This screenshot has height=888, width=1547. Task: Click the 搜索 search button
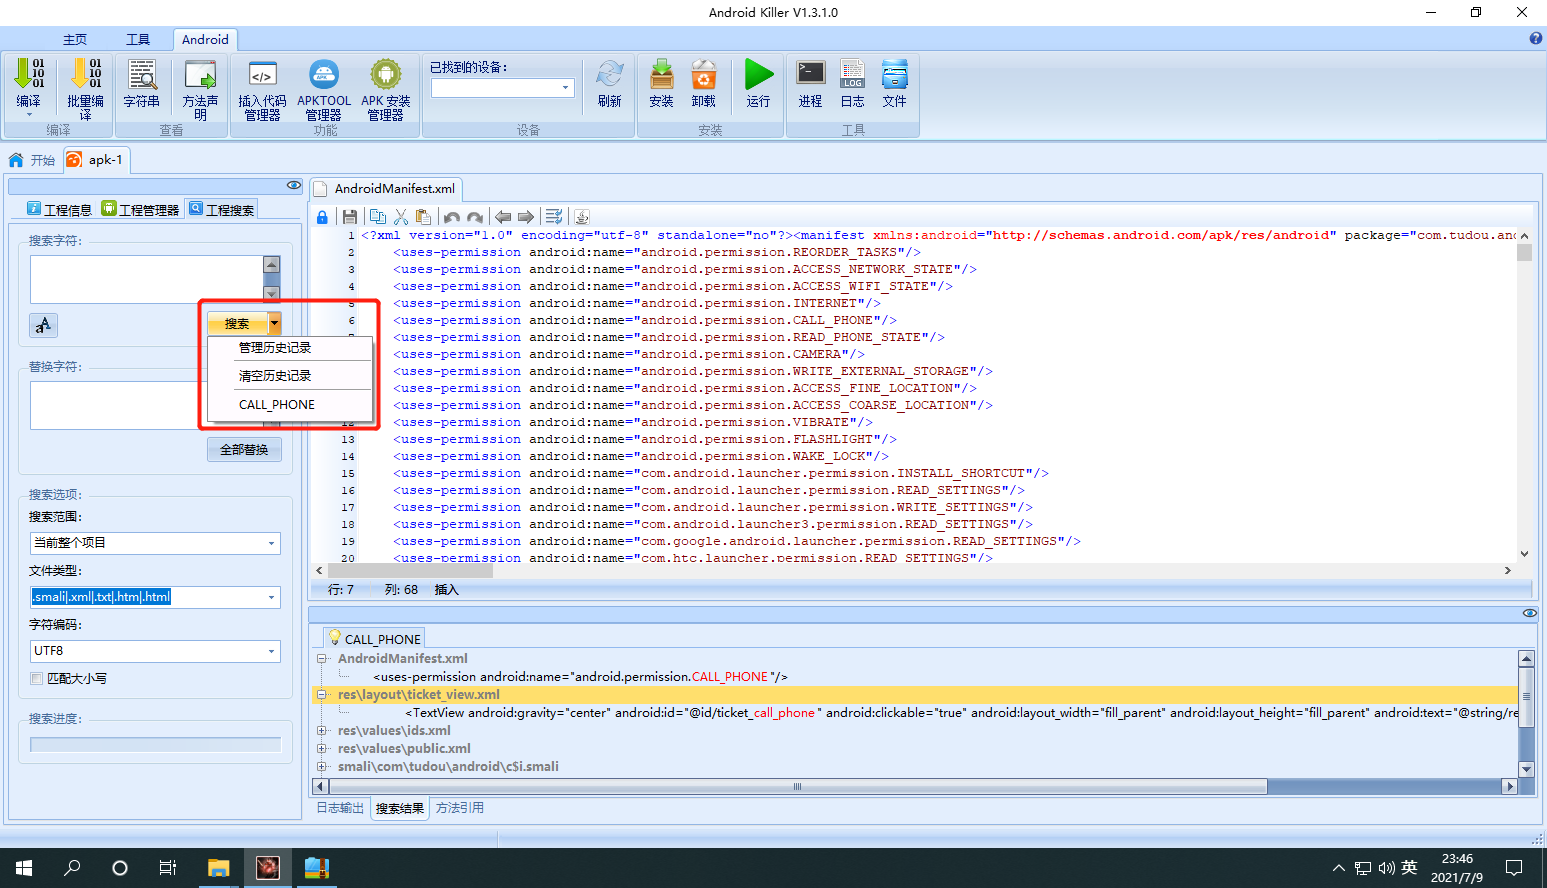(x=237, y=323)
